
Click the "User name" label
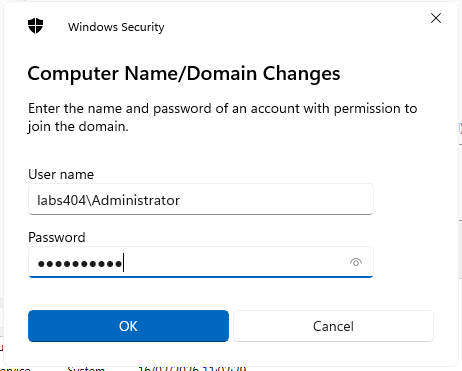[x=61, y=174]
